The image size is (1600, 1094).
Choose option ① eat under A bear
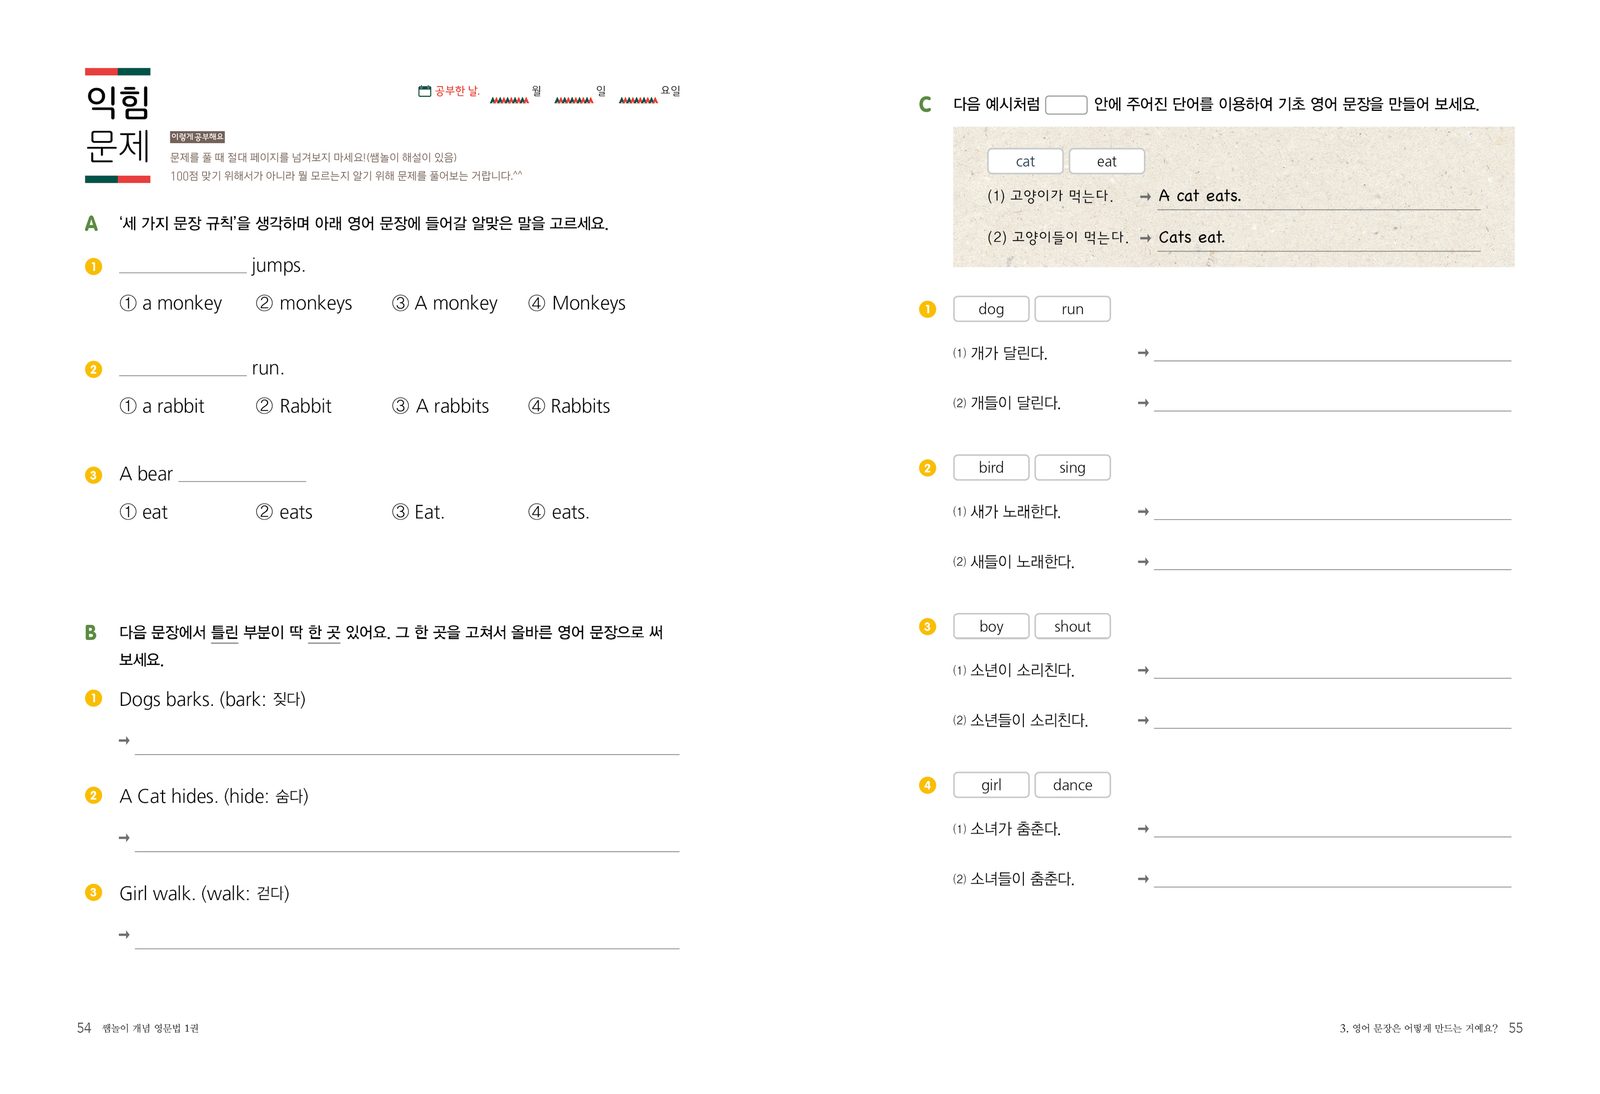tap(144, 512)
